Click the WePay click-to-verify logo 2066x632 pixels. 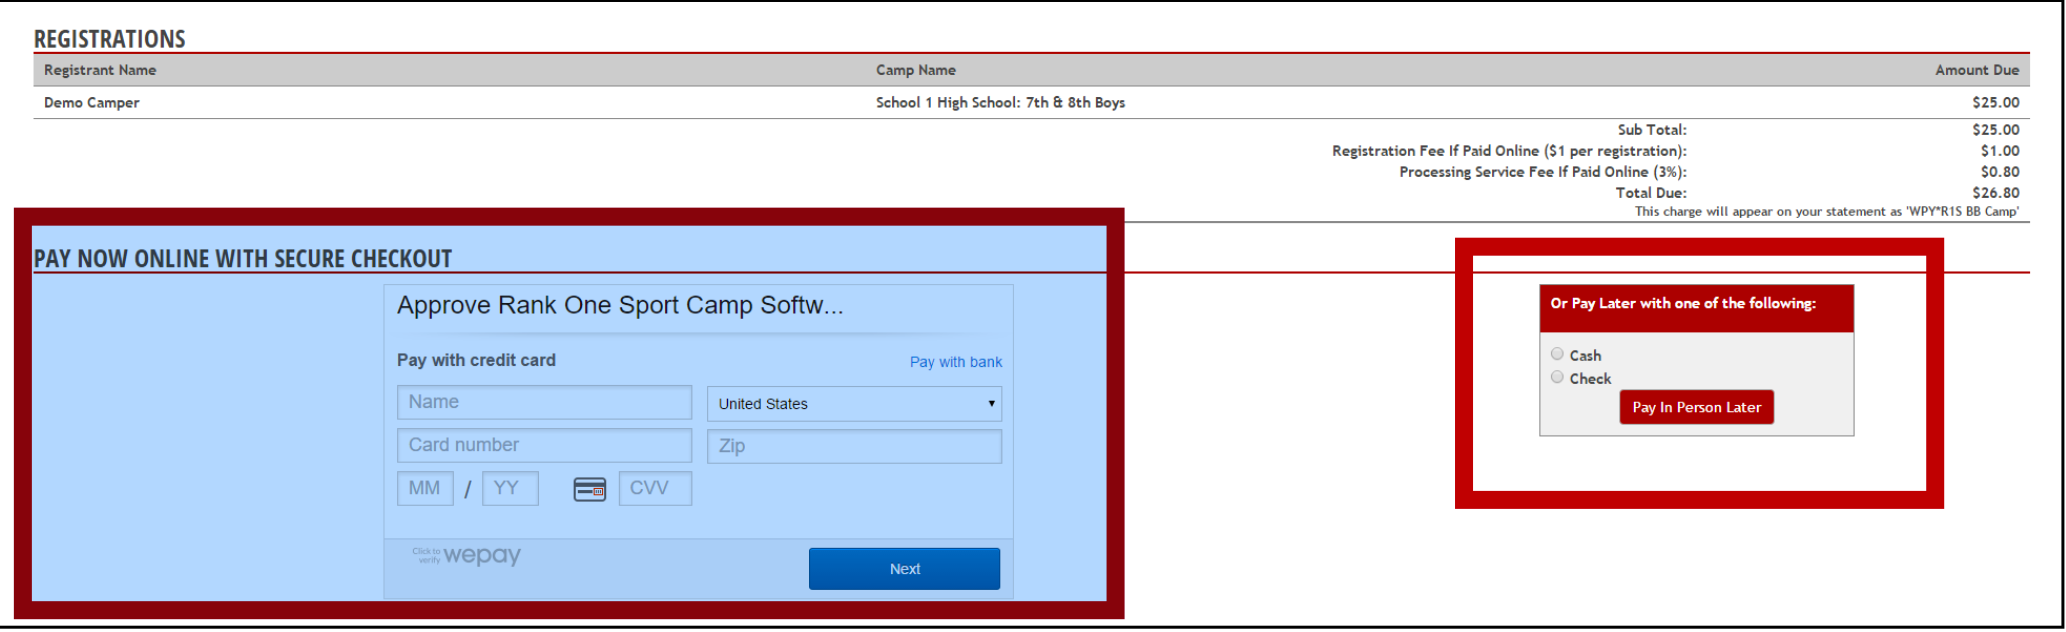[466, 555]
